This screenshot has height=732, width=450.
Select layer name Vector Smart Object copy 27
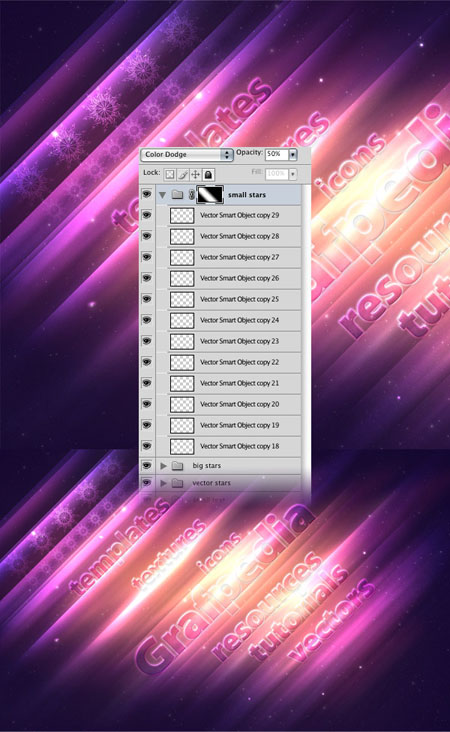(239, 257)
